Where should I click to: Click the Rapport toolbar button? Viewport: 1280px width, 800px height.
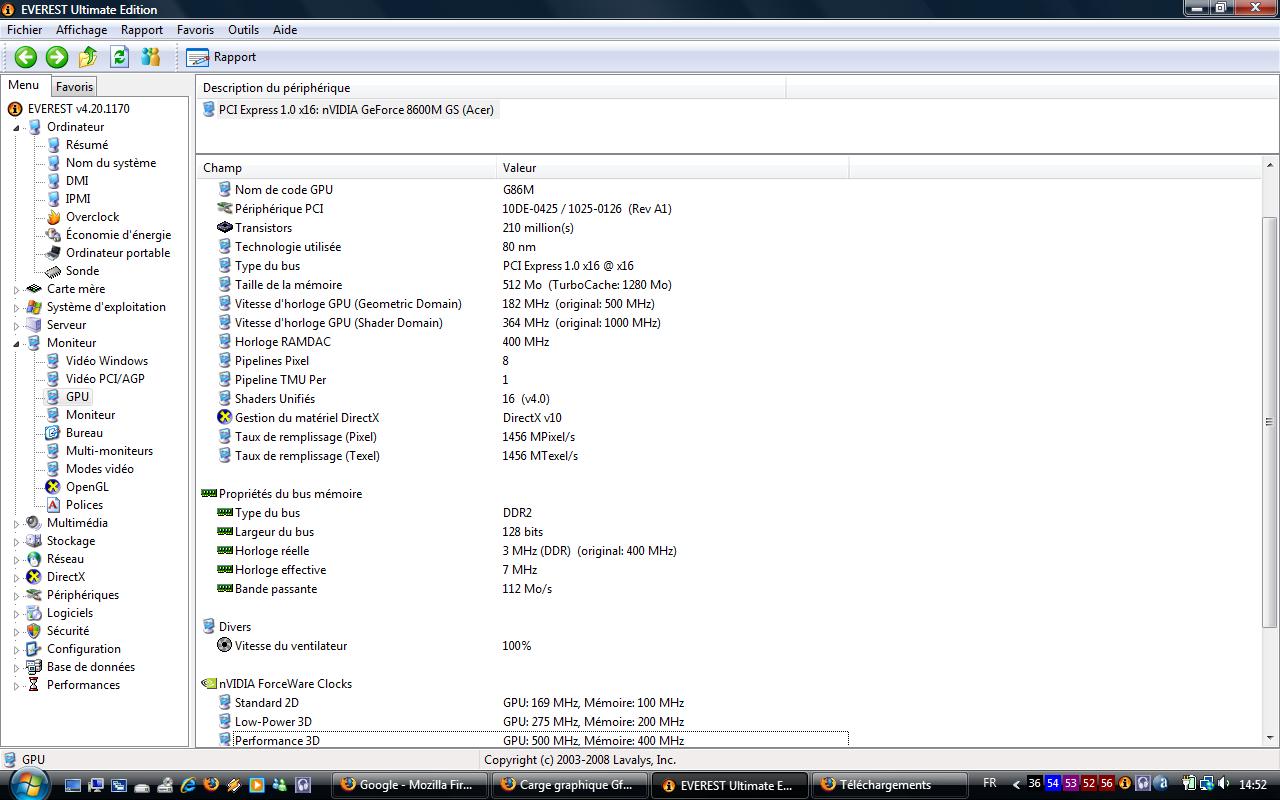click(x=222, y=57)
